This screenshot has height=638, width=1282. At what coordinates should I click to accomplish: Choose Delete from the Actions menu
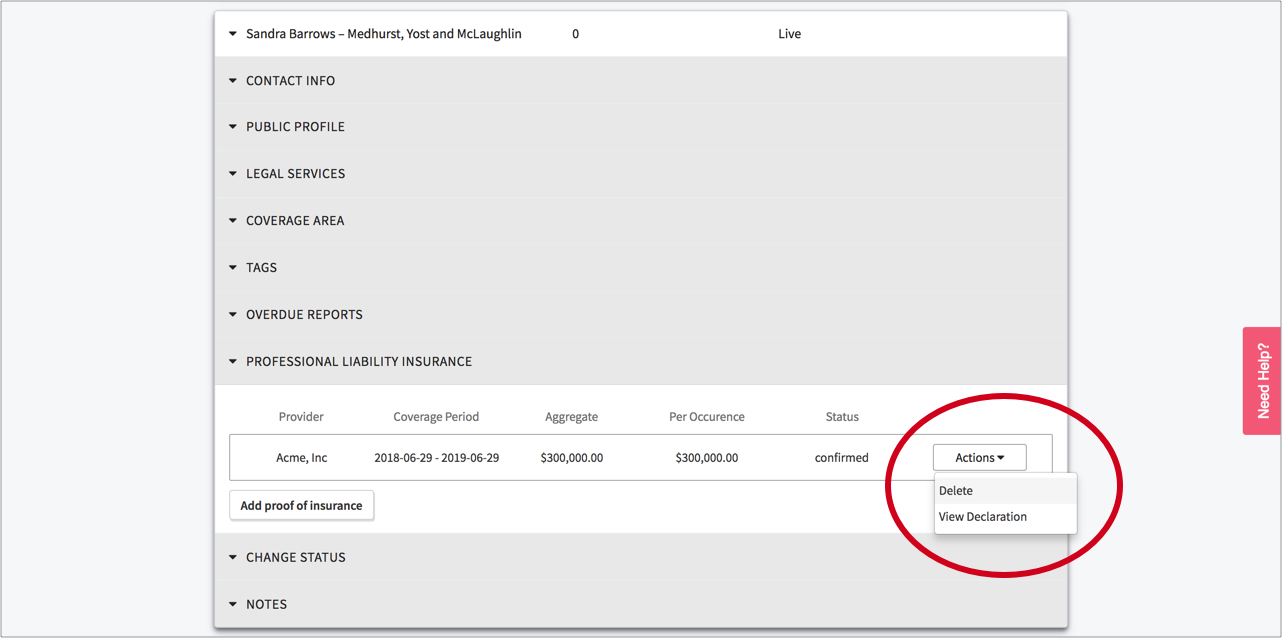[x=956, y=491]
